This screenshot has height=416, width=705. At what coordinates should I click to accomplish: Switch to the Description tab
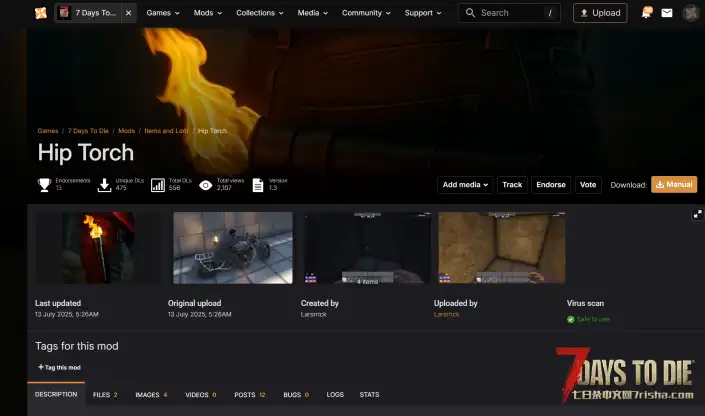[x=56, y=394]
